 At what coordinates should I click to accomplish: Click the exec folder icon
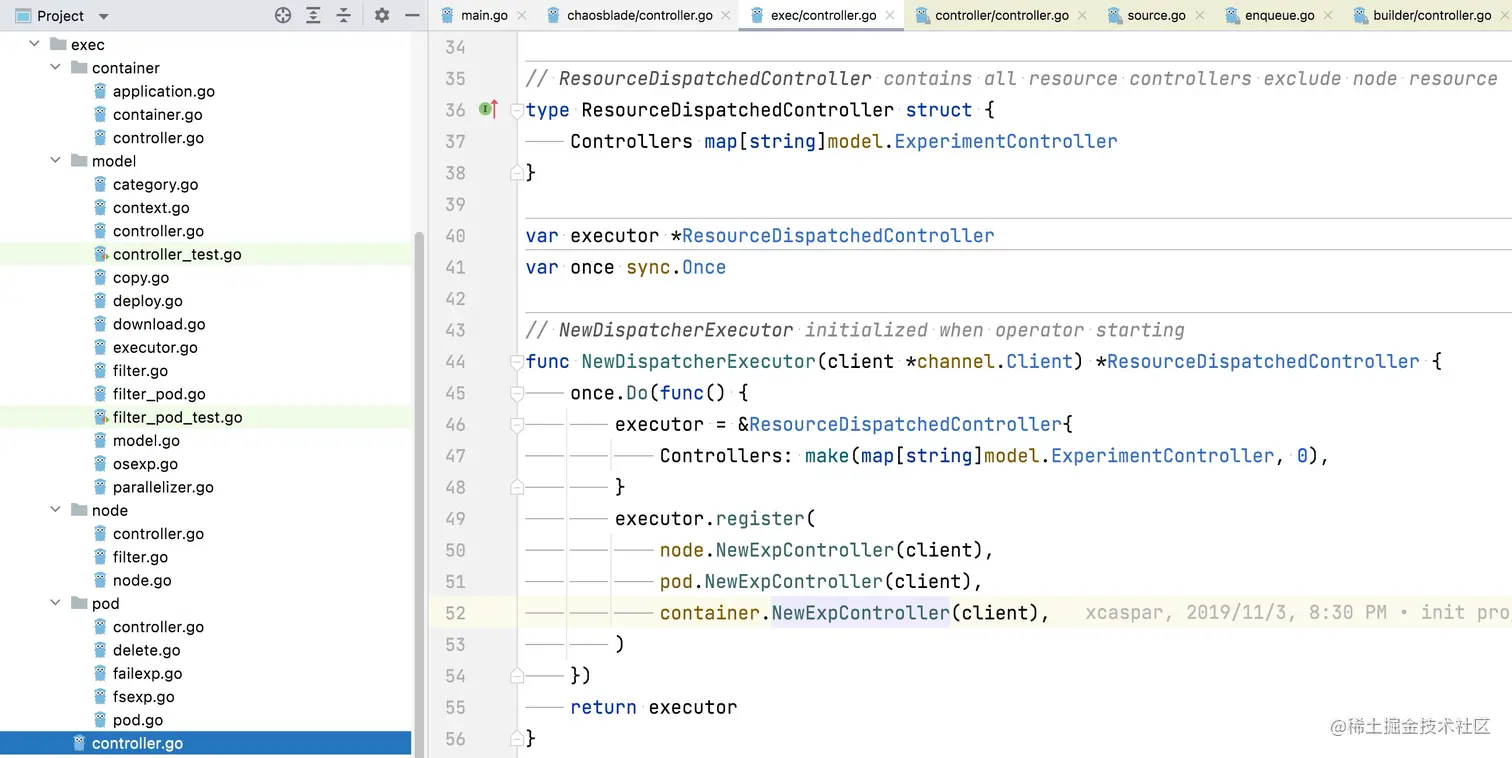57,44
